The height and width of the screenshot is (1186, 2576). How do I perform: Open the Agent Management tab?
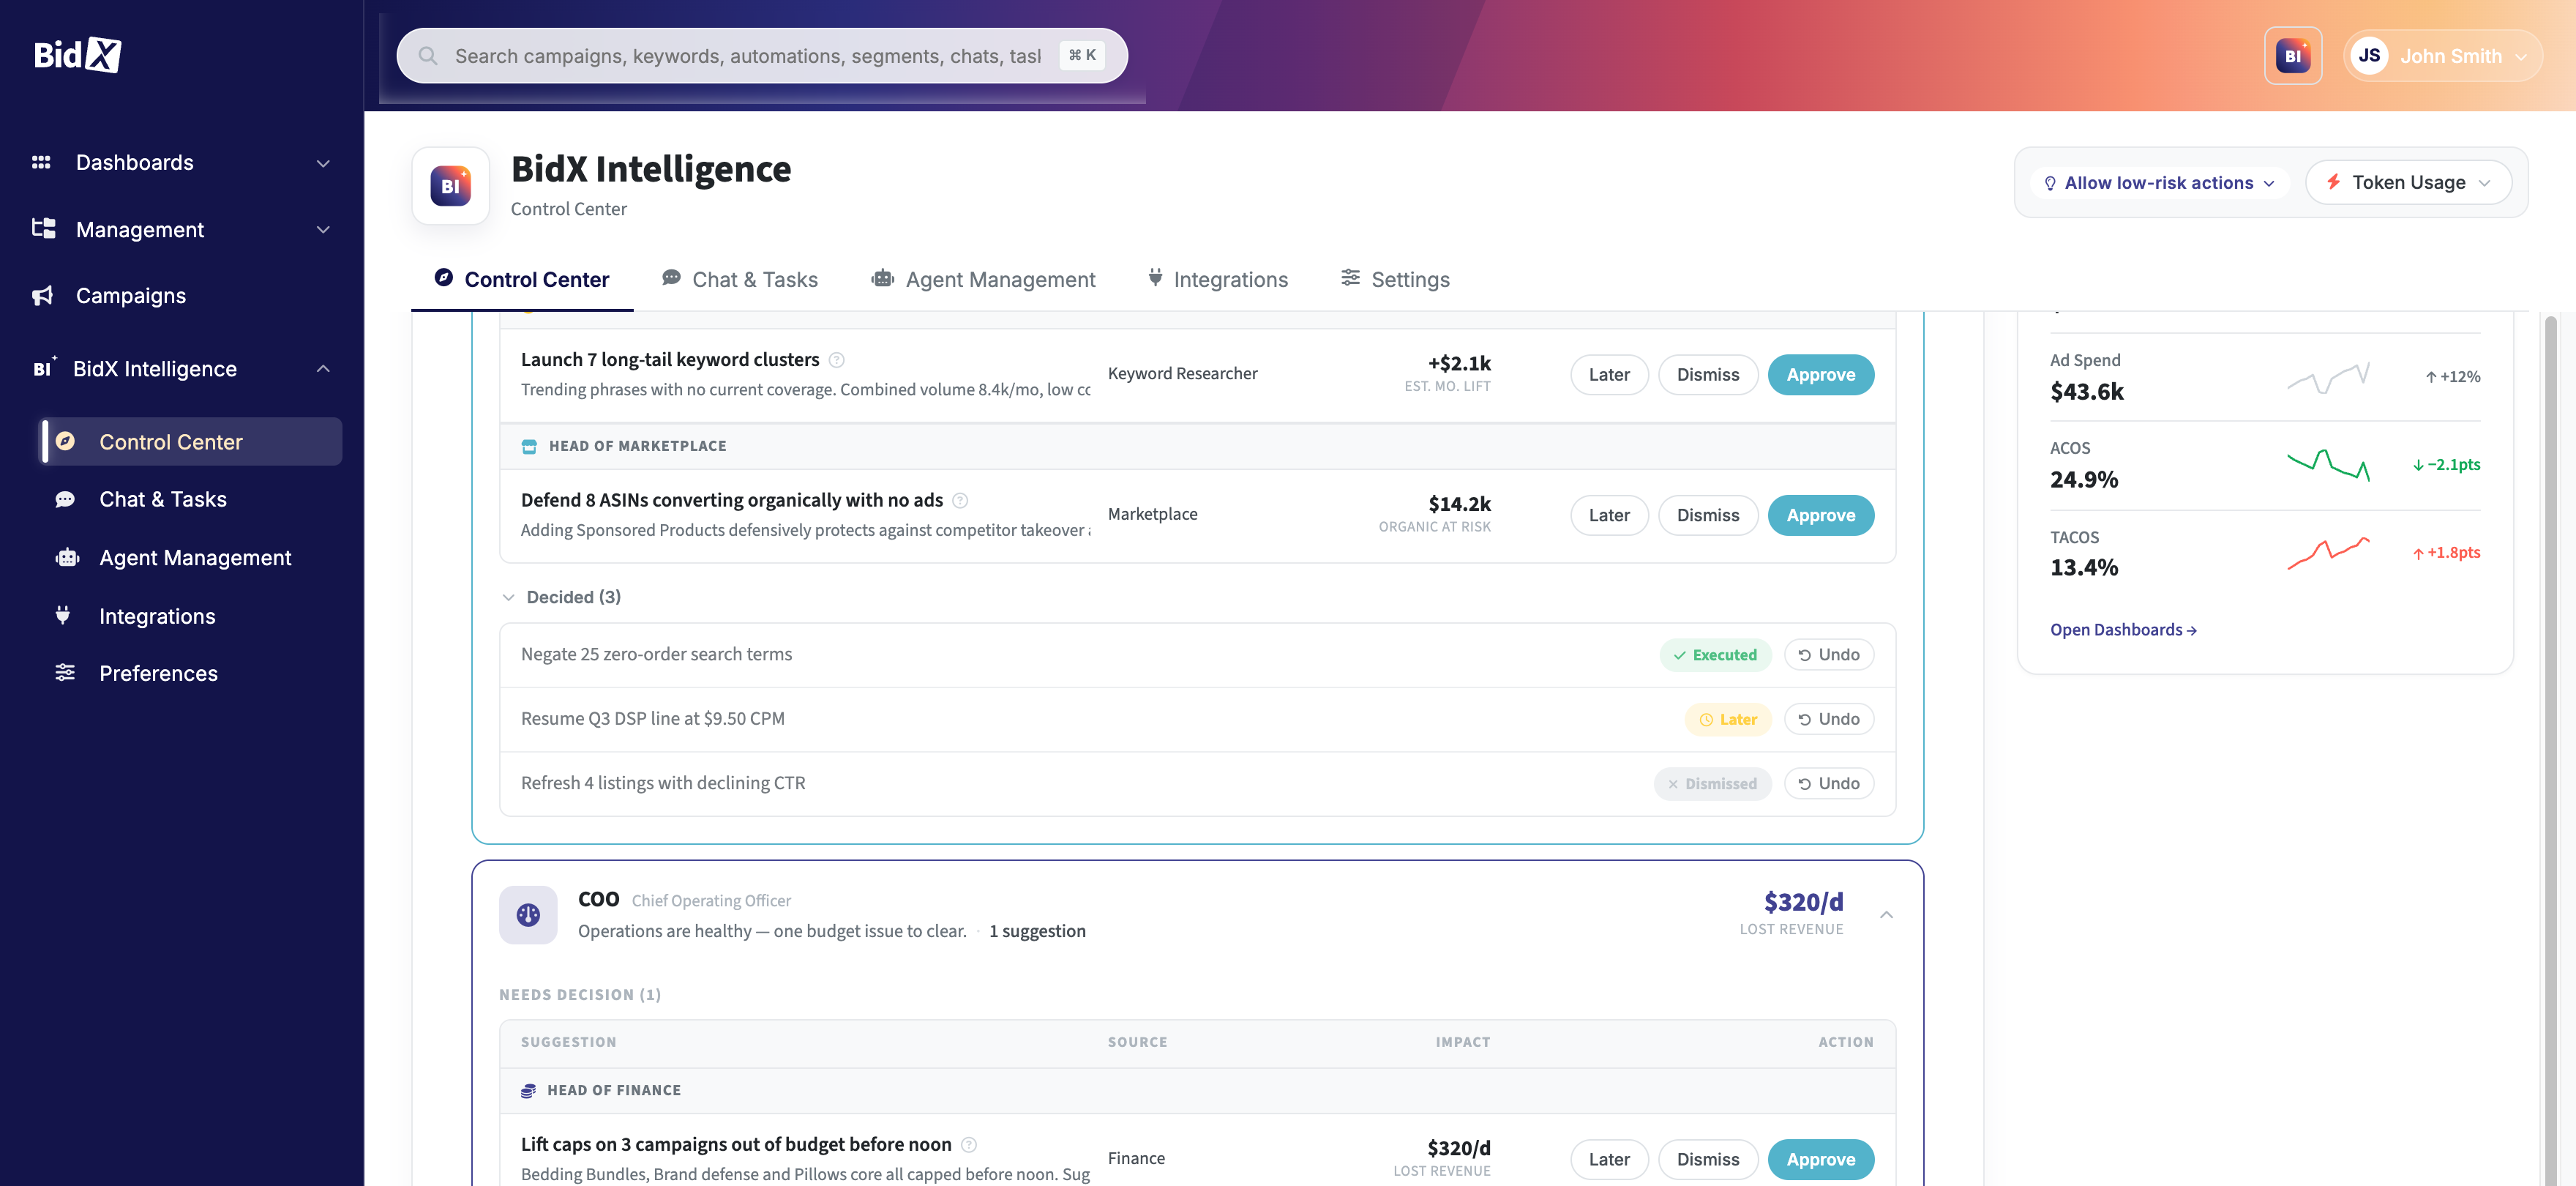point(983,280)
